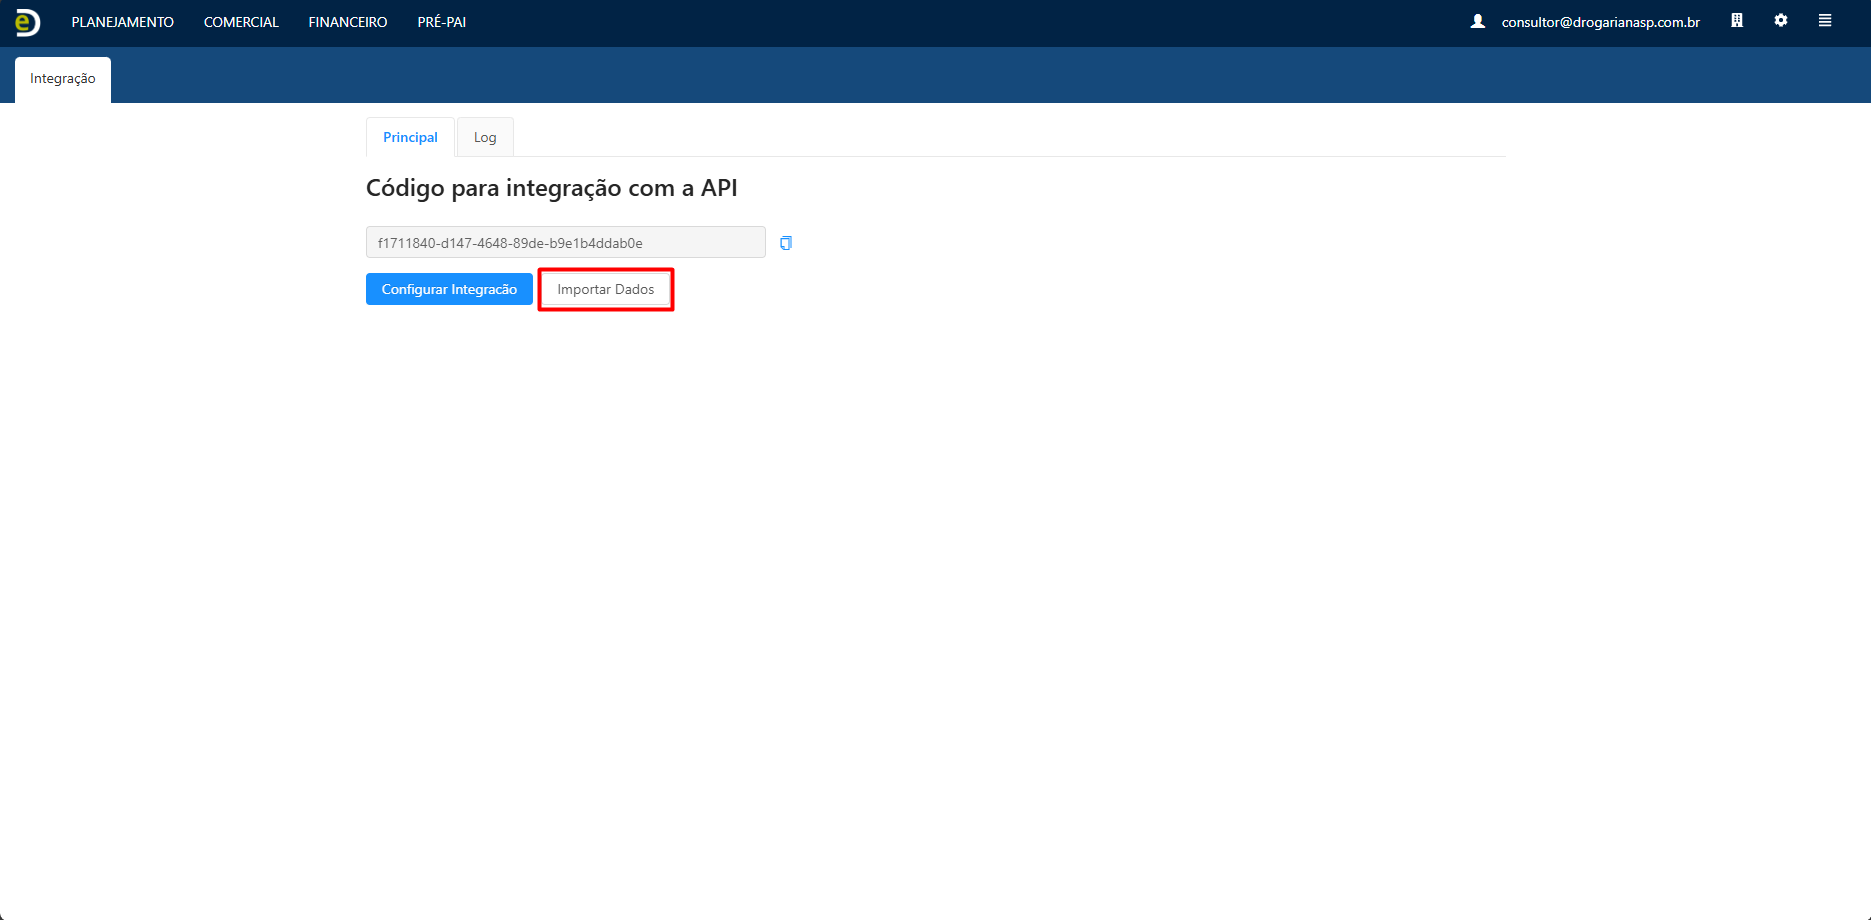Click empty blue tab strip beside Integração tab
This screenshot has width=1871, height=920.
point(900,76)
